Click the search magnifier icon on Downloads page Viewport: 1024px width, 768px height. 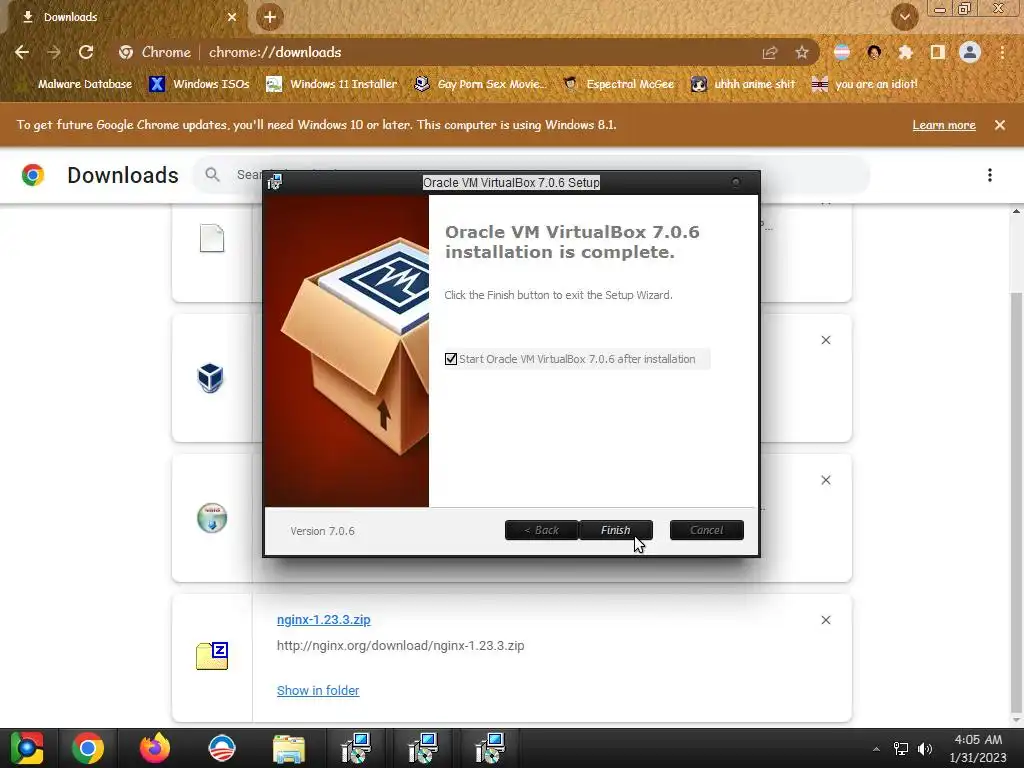212,175
